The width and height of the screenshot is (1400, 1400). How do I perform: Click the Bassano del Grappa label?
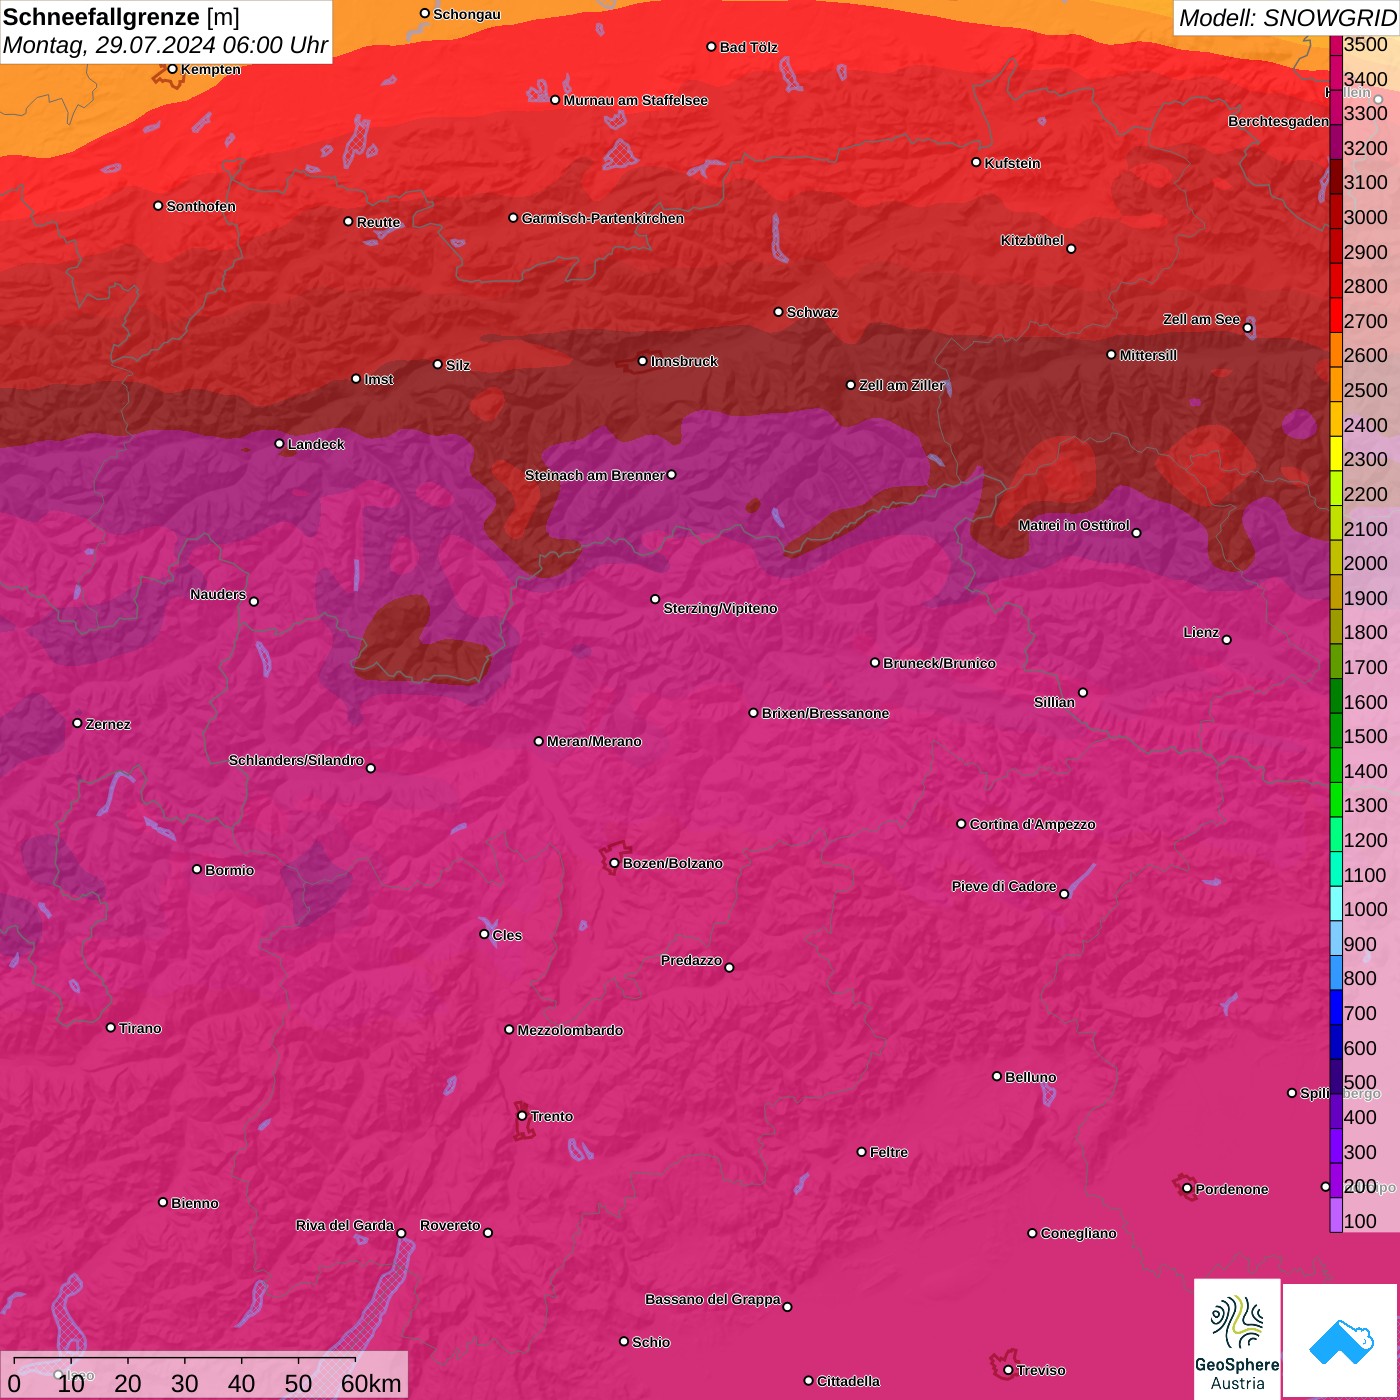[712, 1299]
